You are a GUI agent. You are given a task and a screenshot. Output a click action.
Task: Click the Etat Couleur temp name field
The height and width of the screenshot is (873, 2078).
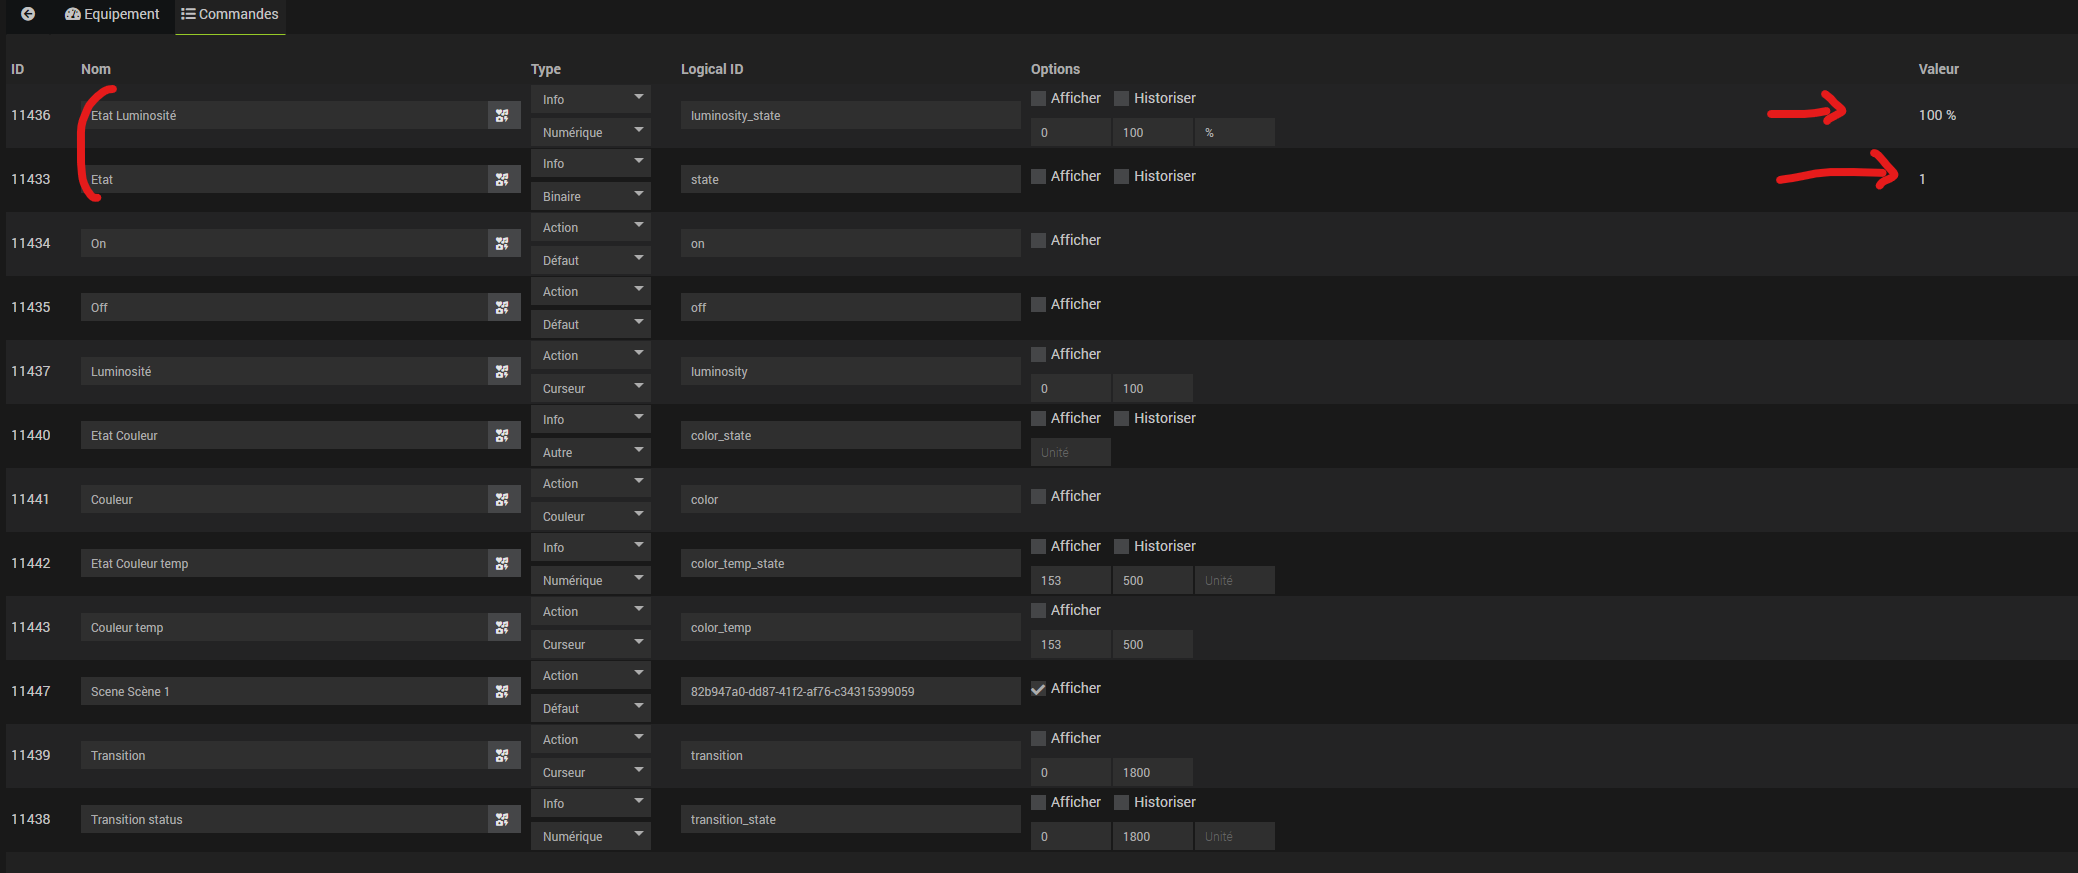click(x=284, y=564)
